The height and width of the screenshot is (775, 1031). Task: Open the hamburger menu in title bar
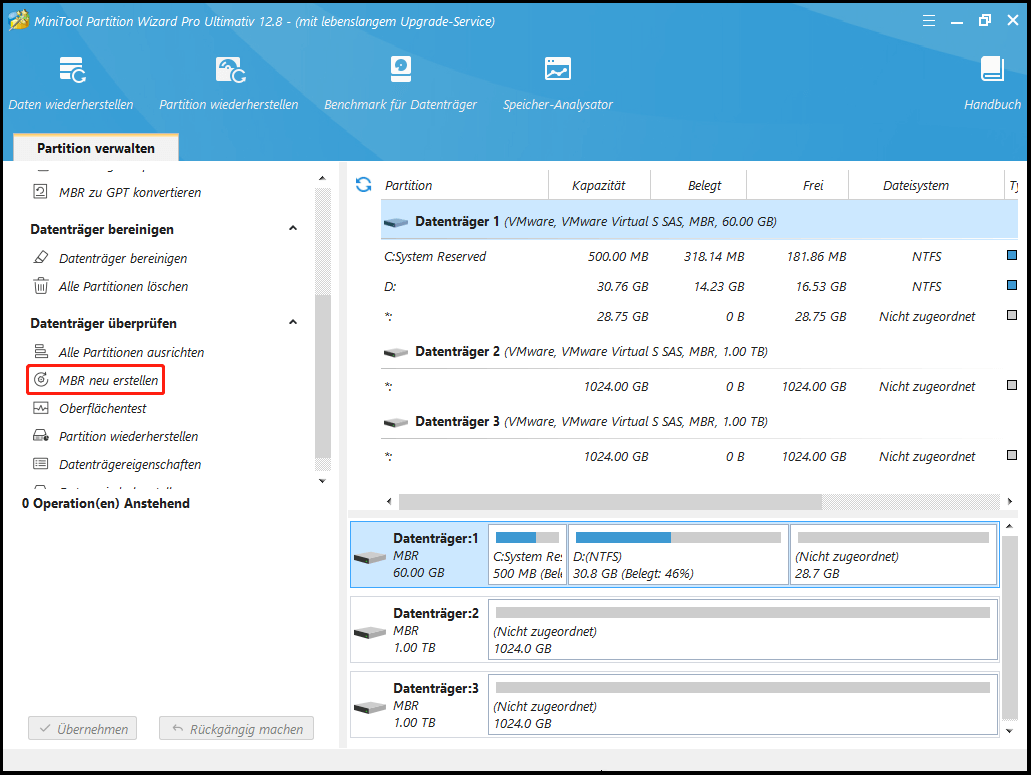(x=928, y=21)
